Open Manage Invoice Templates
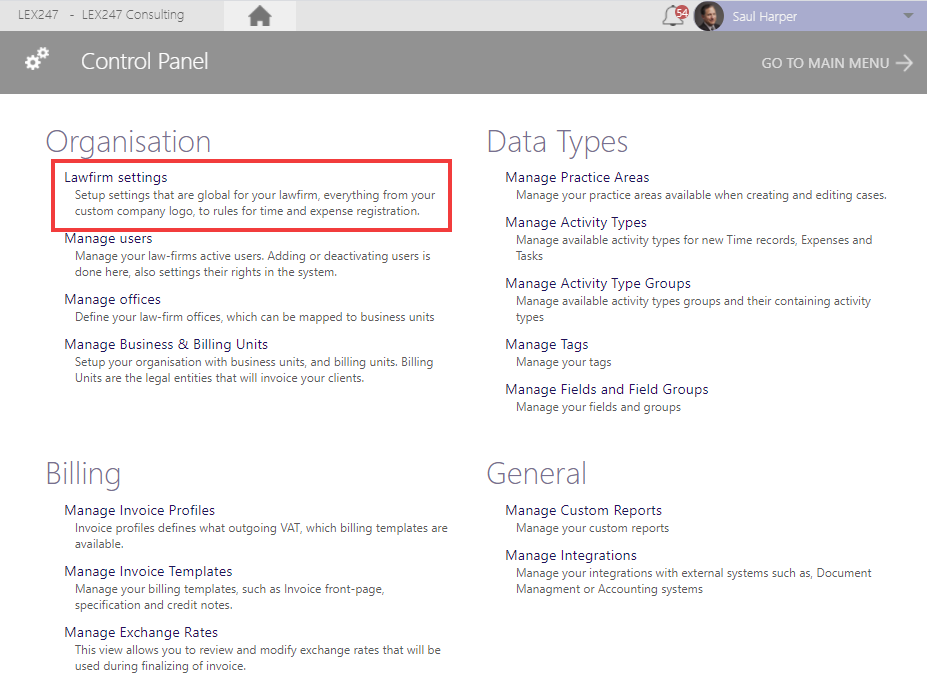927x696 pixels. [148, 571]
